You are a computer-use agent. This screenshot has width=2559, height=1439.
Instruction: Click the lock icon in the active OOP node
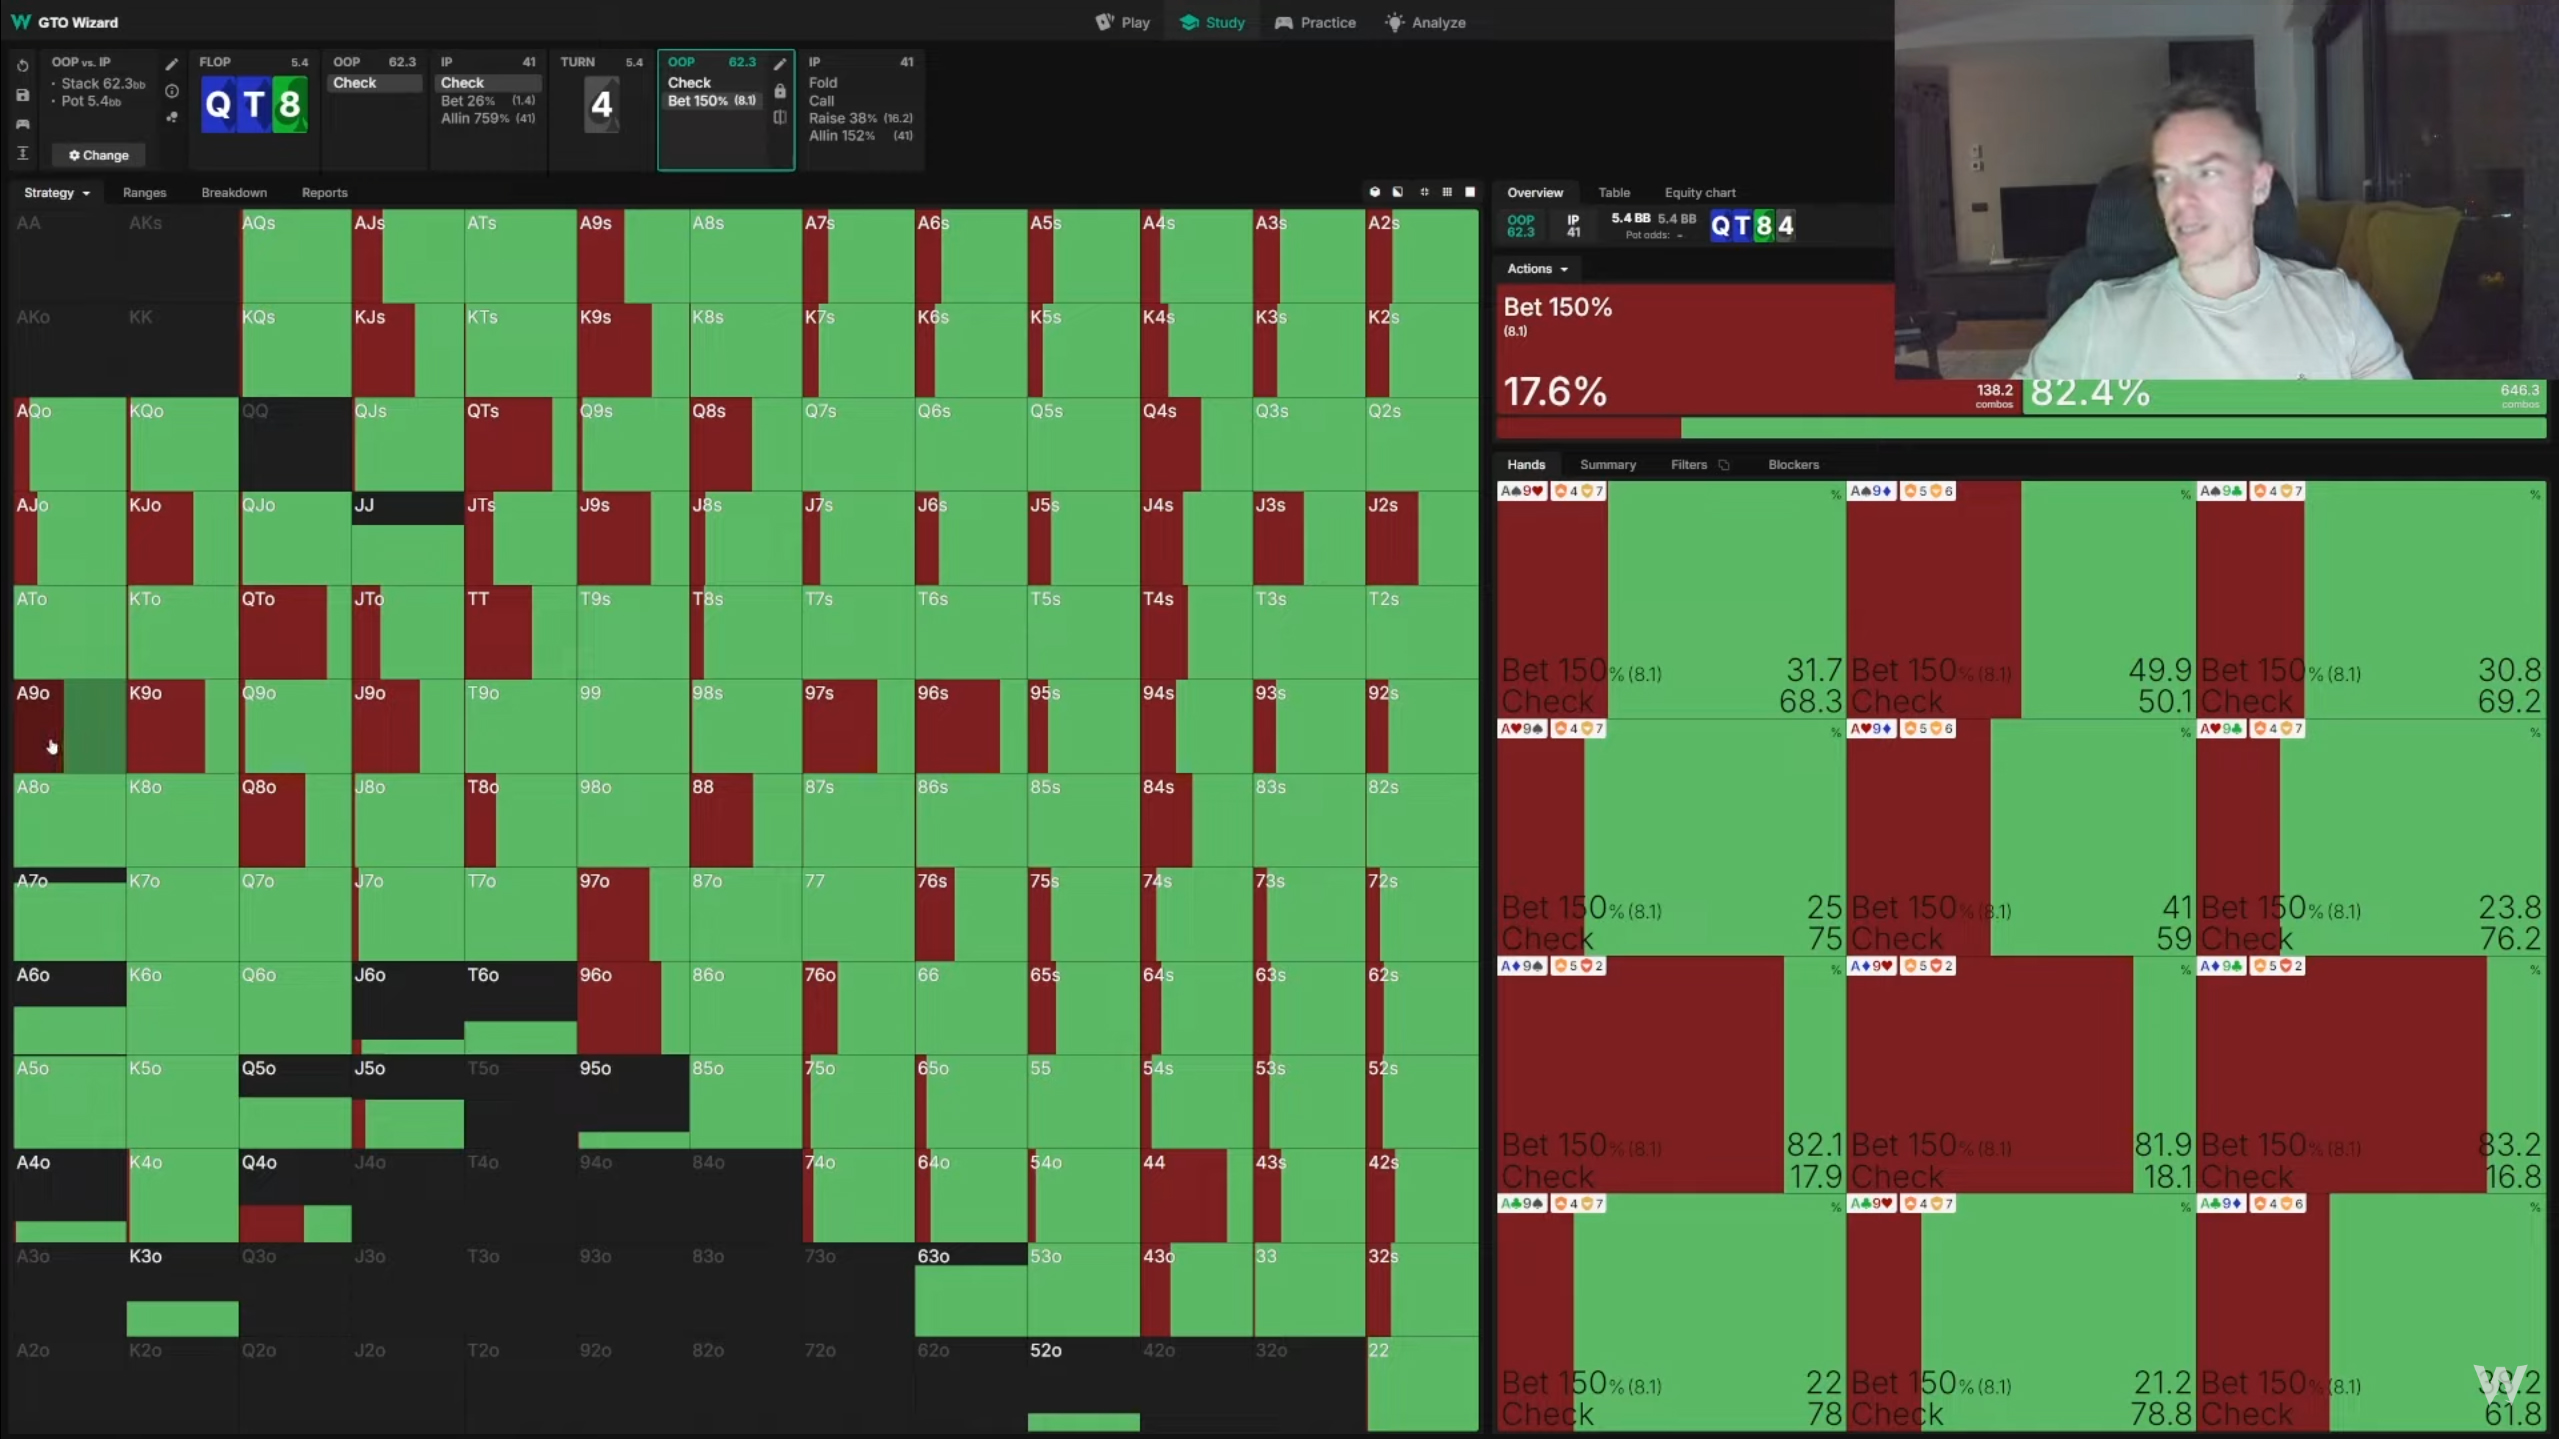pos(780,91)
